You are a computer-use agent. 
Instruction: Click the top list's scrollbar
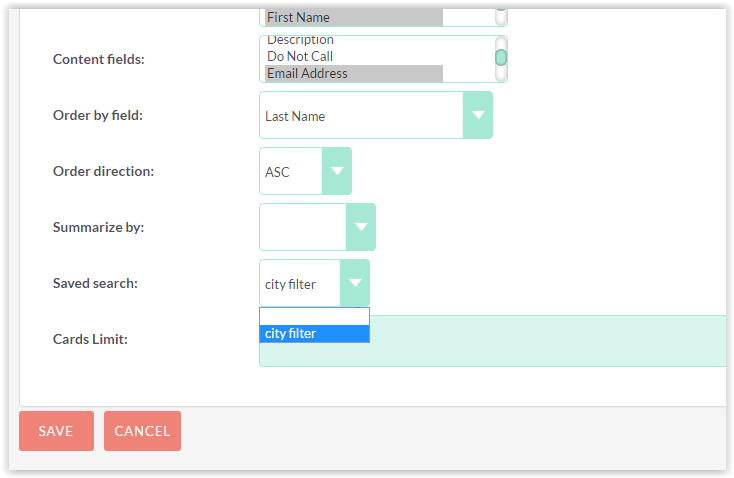click(x=501, y=17)
